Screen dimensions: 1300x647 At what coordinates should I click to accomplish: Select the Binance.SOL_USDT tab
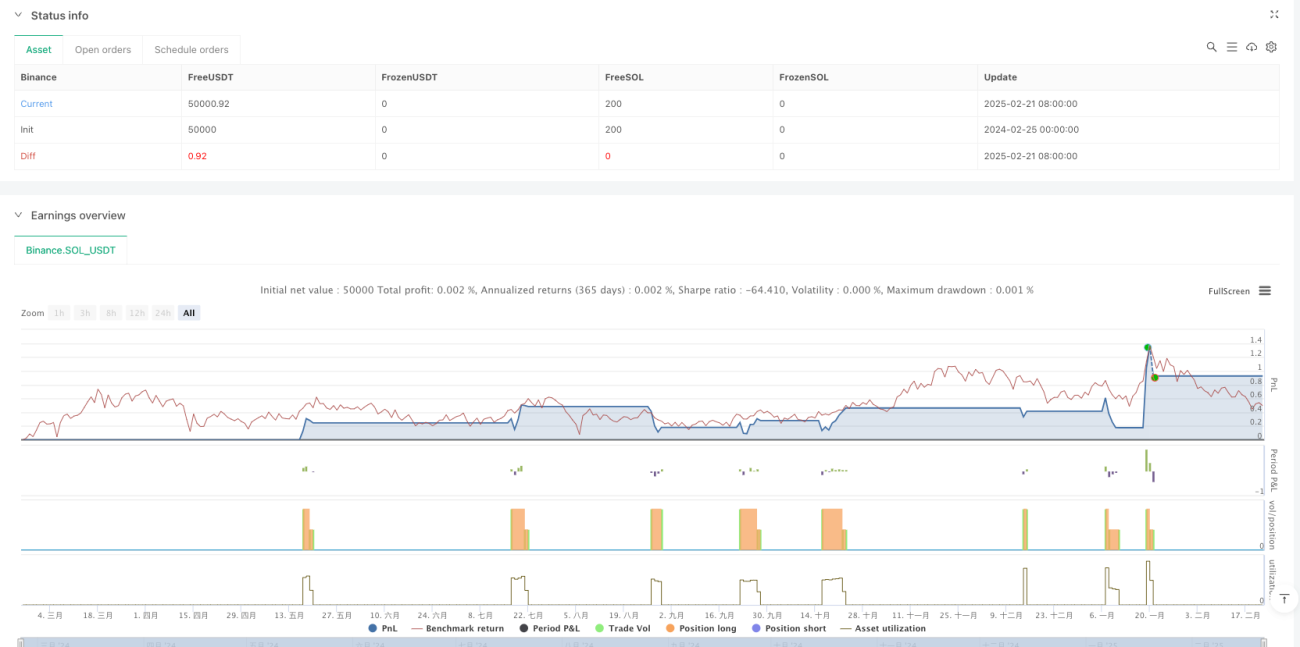click(71, 250)
